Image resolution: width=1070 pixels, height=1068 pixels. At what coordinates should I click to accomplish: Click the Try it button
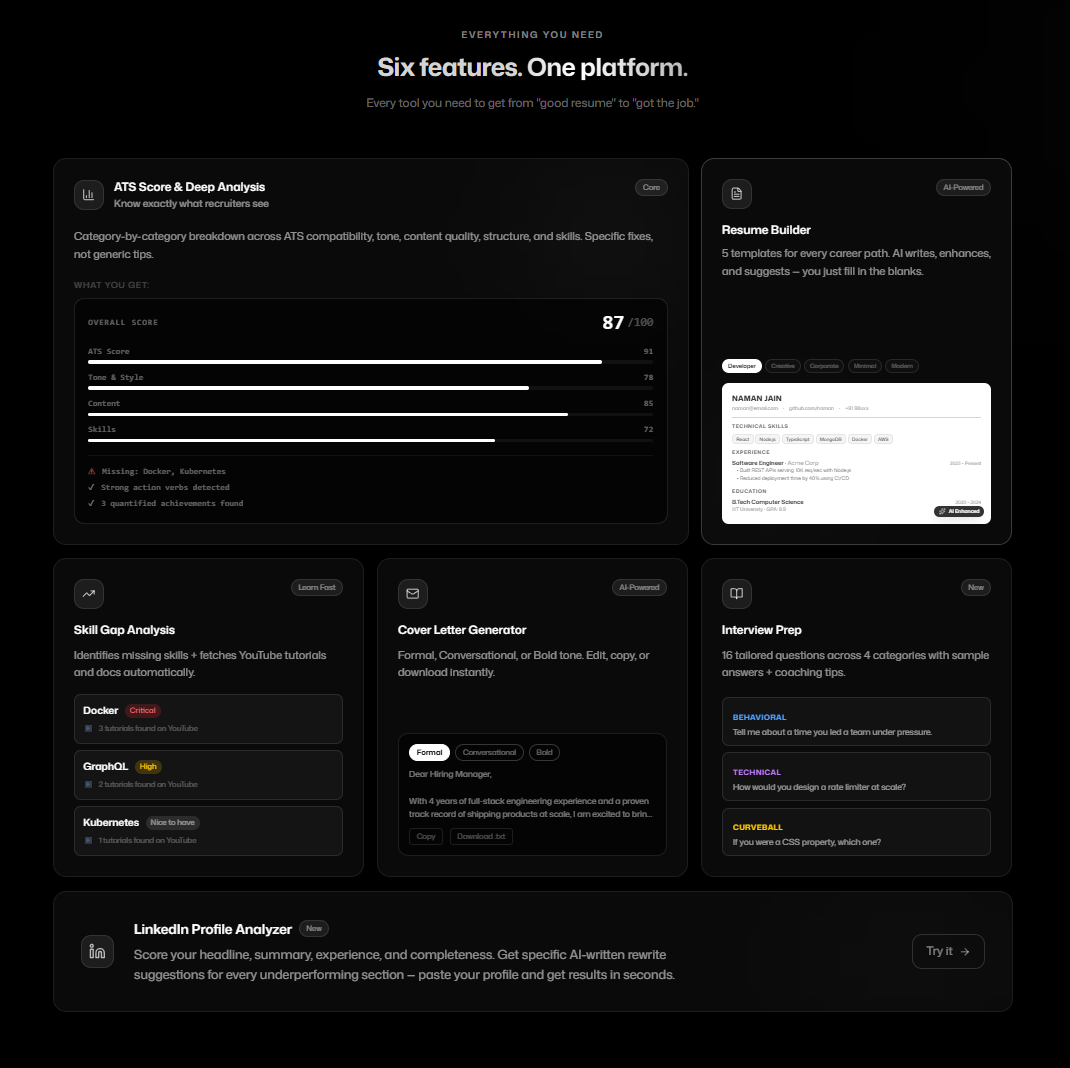click(948, 951)
